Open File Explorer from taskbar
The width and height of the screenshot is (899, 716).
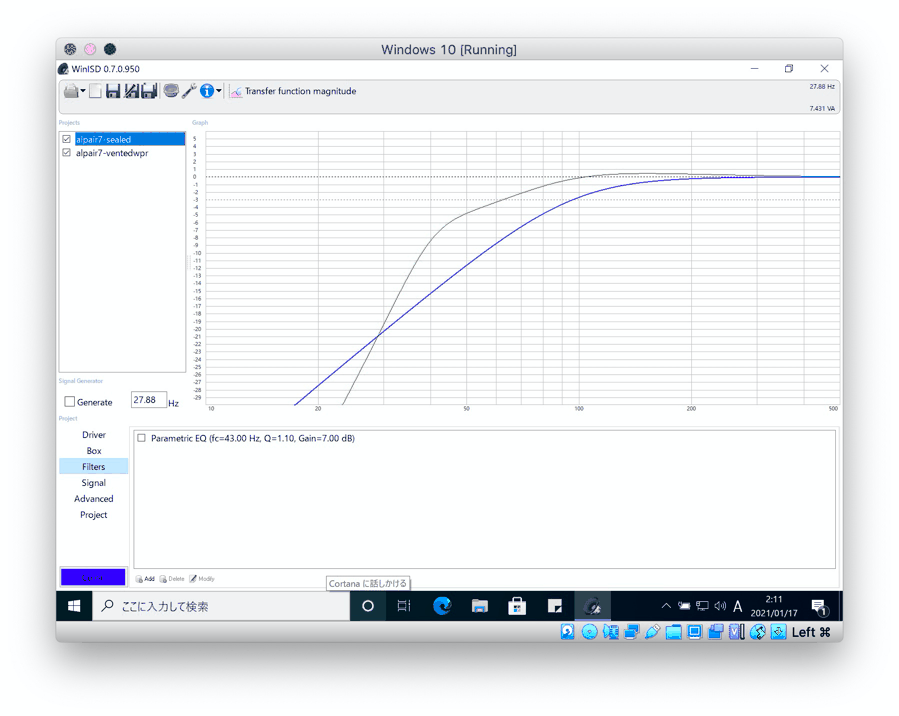479,606
